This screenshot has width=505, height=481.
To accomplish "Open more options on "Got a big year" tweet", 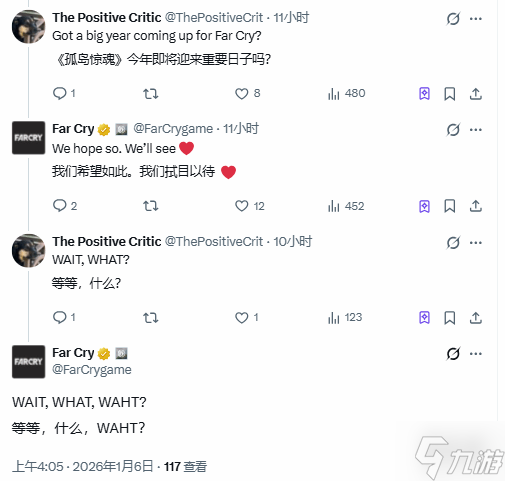I will [476, 19].
